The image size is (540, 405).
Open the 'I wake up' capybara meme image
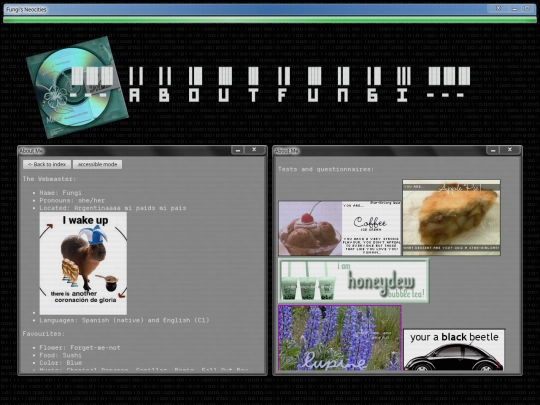(x=83, y=263)
